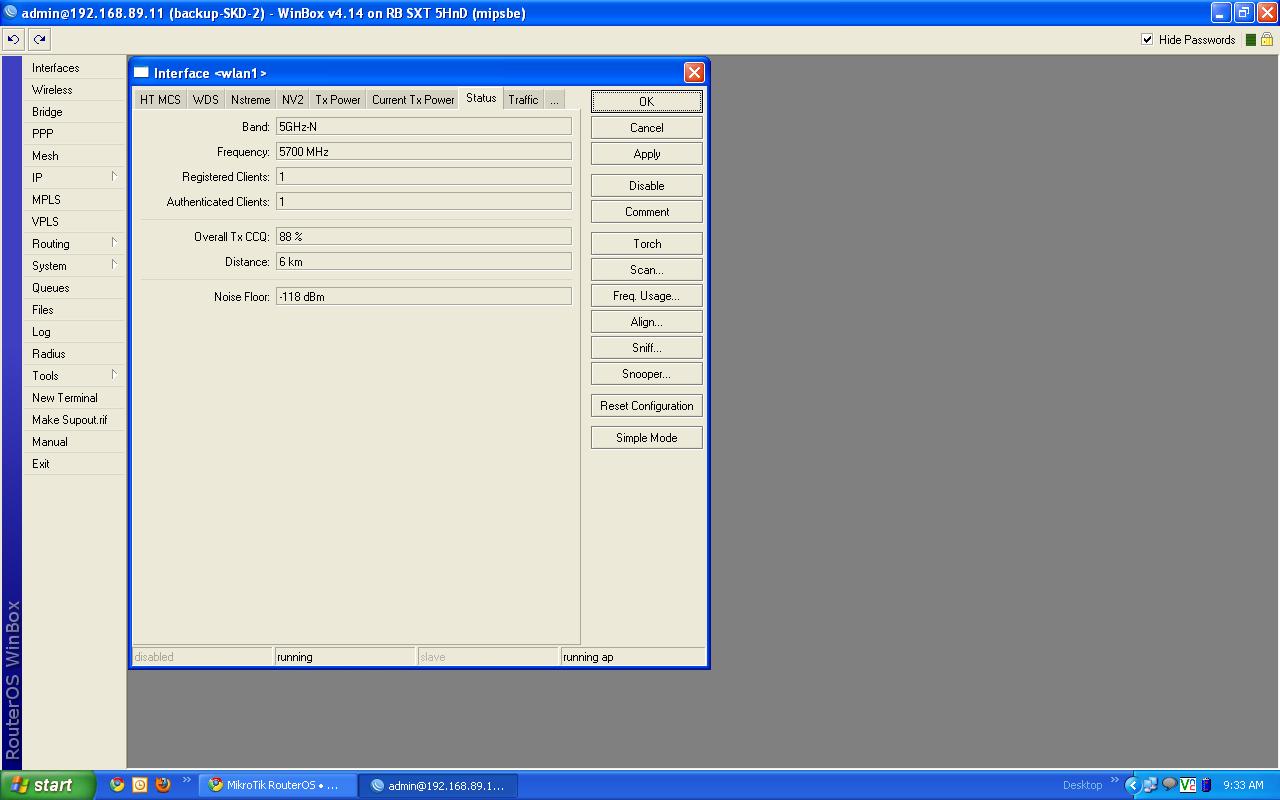Open the Sniff... tool

(647, 348)
